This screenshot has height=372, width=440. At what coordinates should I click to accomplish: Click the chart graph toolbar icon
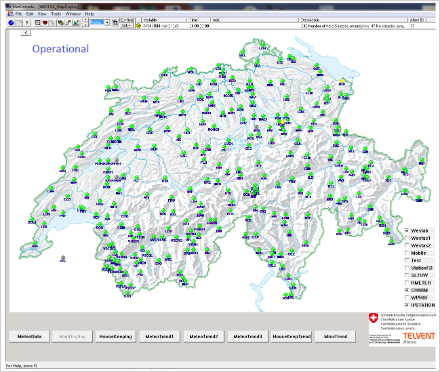tap(76, 23)
